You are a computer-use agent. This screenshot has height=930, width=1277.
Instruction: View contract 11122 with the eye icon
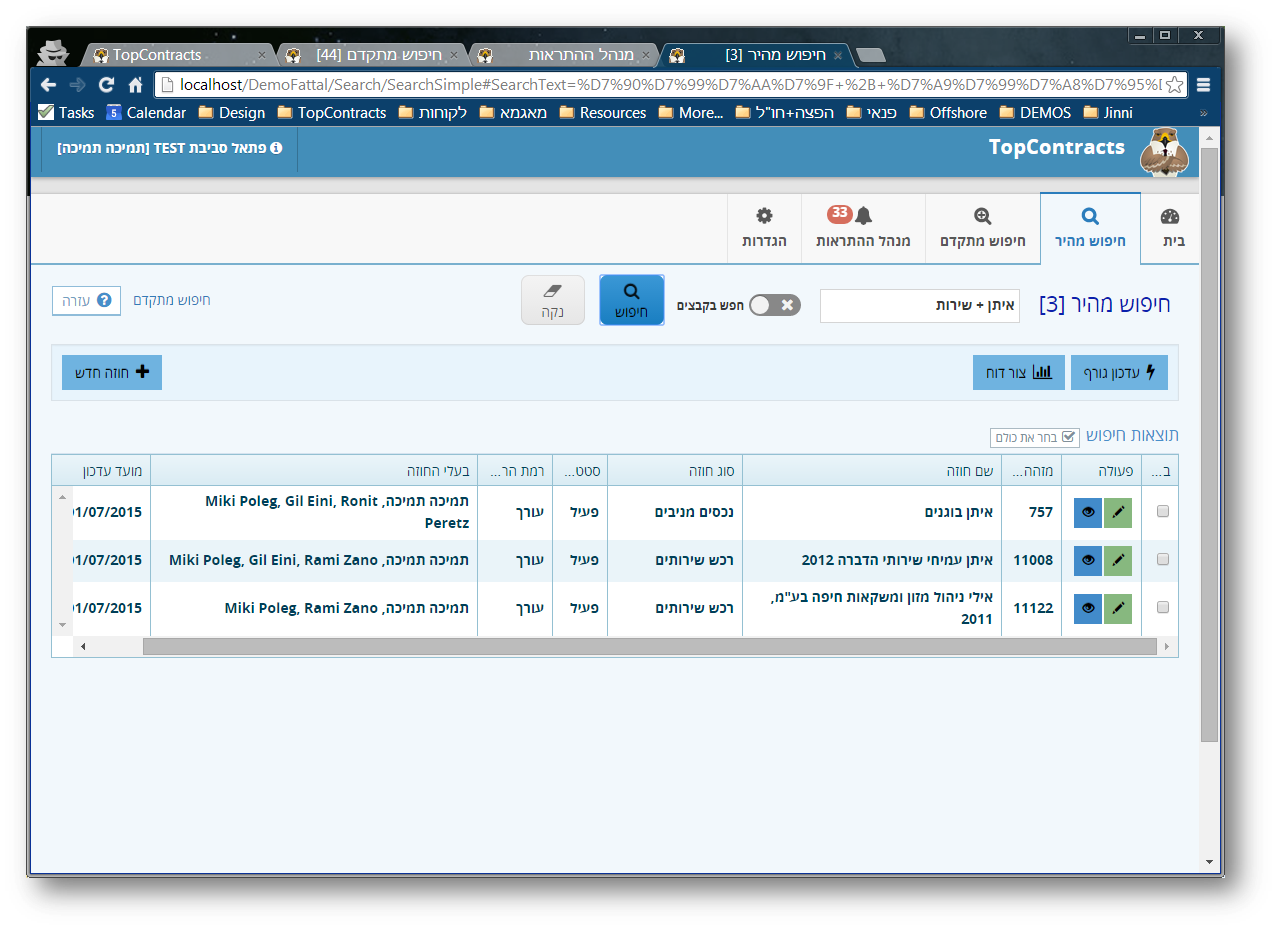point(1088,608)
